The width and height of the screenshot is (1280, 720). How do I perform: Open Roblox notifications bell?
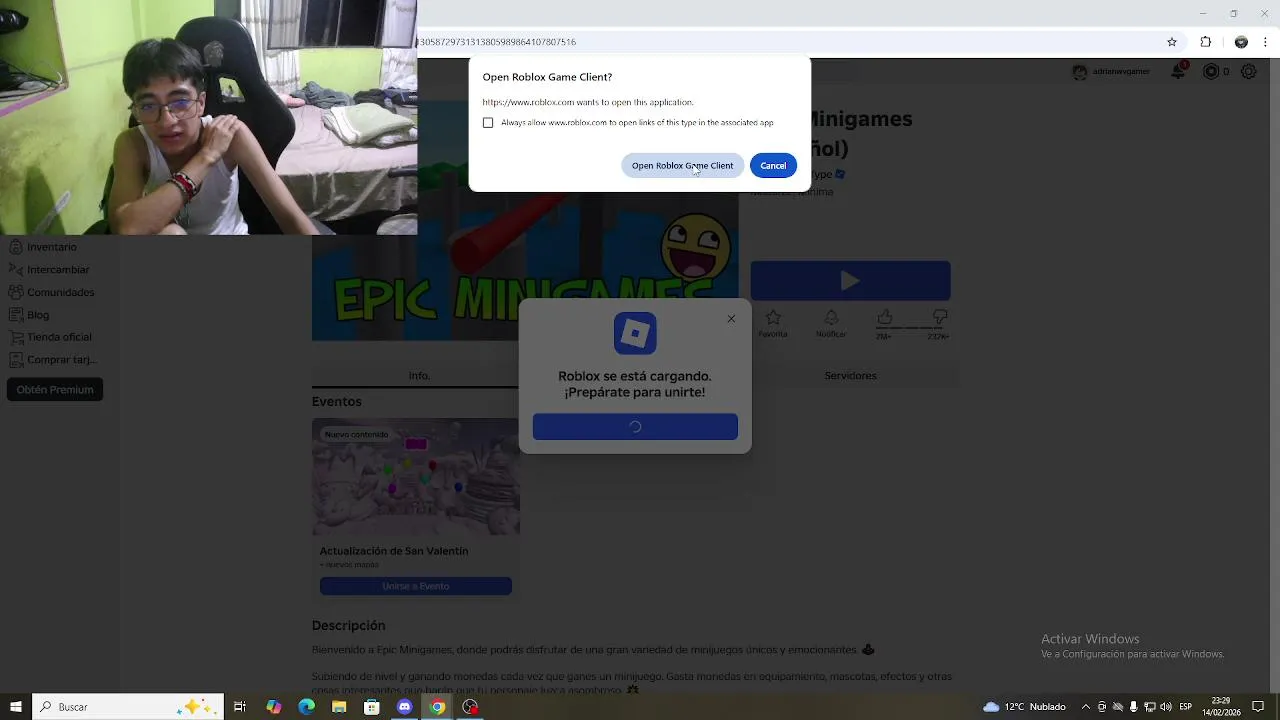(x=1177, y=71)
